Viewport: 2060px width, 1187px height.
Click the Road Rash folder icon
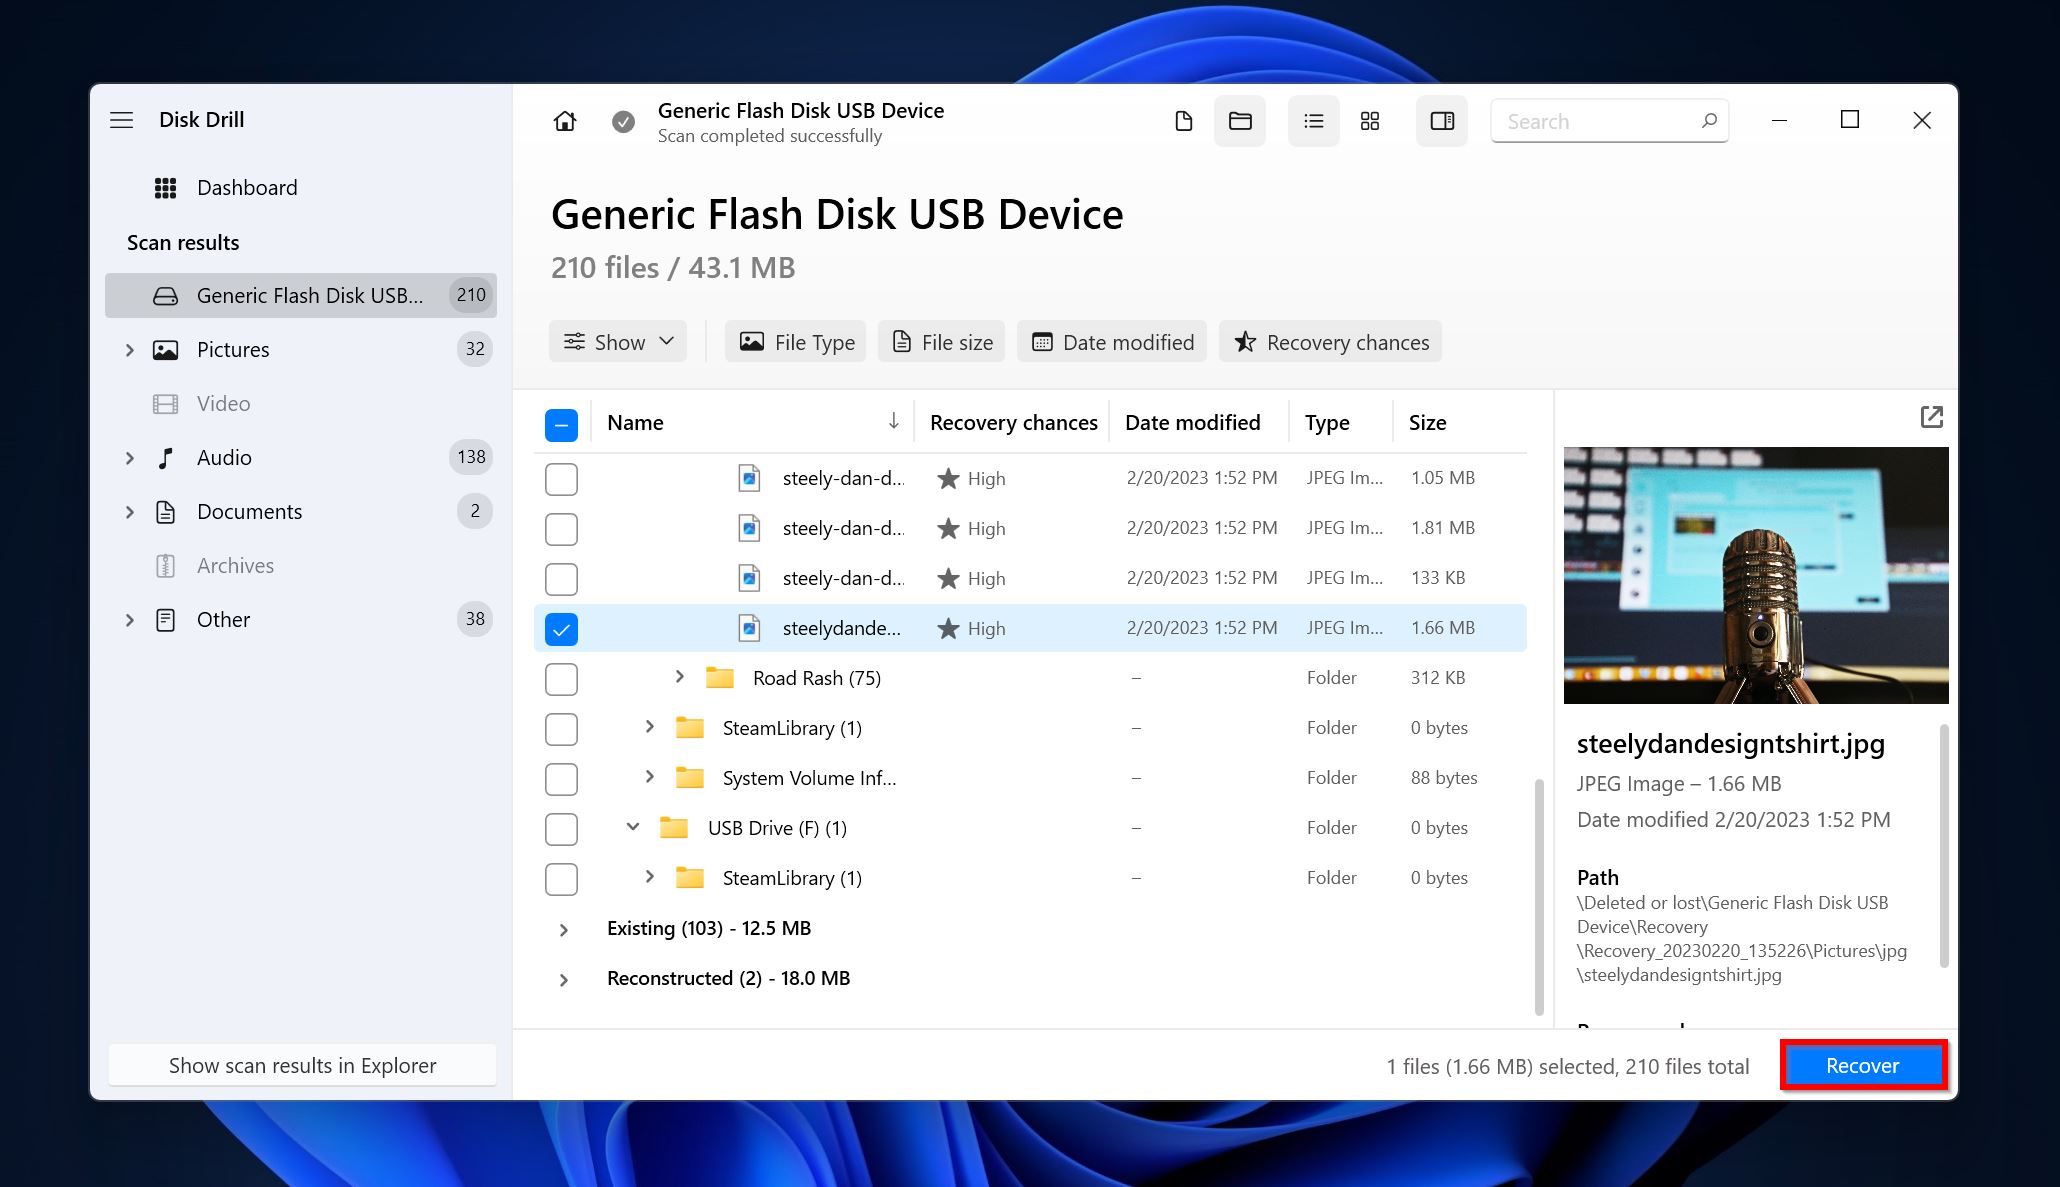point(720,678)
